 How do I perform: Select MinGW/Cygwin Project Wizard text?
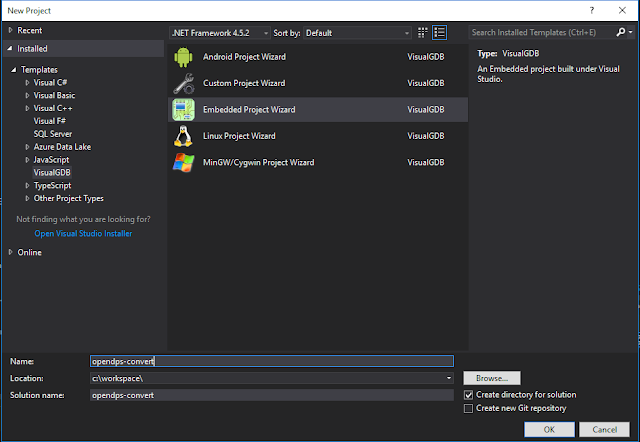point(259,162)
